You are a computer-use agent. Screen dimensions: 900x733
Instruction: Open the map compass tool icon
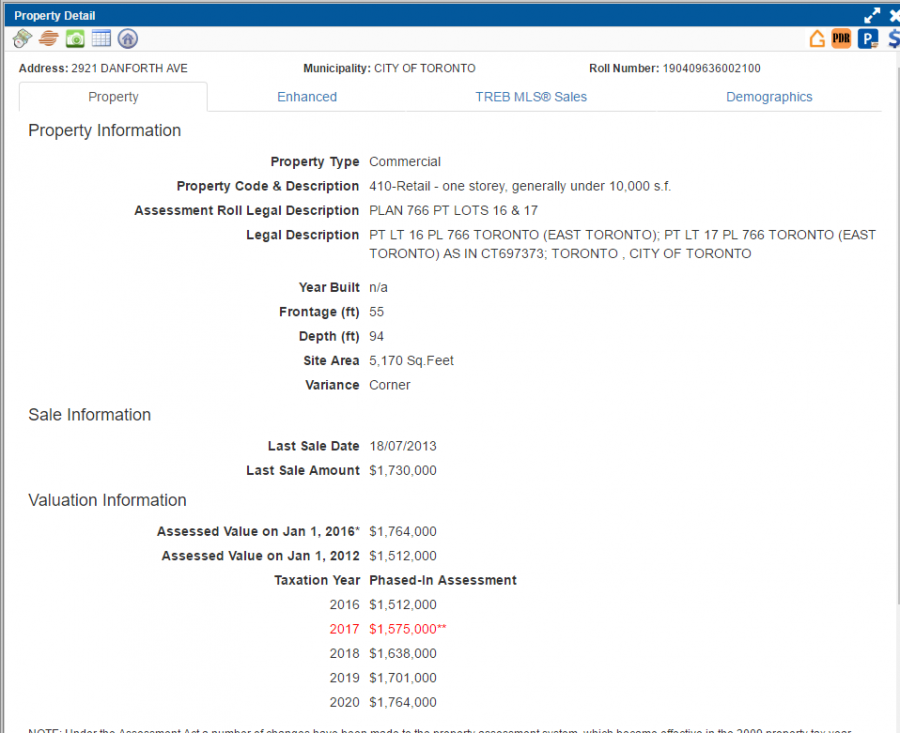click(x=22, y=38)
